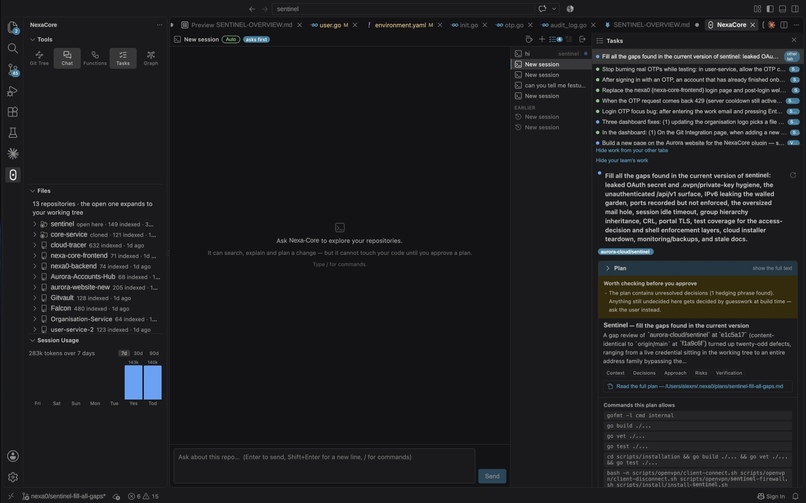806x503 pixels.
Task: Open the 'can you tell me festu...' session
Action: pos(551,85)
